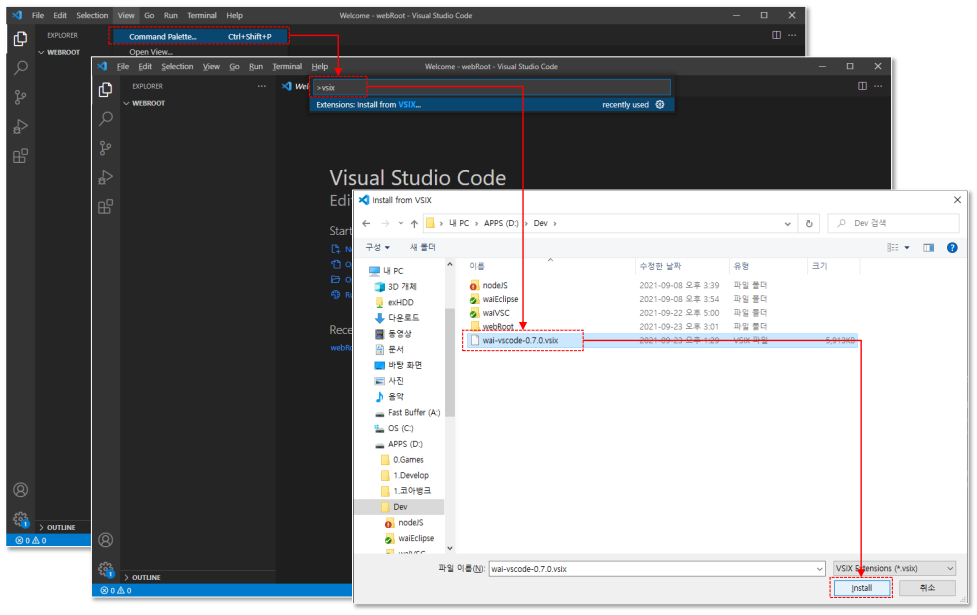Screen dimensions: 977x615
Task: Toggle the preview pane icon in the dialog
Action: coord(928,247)
